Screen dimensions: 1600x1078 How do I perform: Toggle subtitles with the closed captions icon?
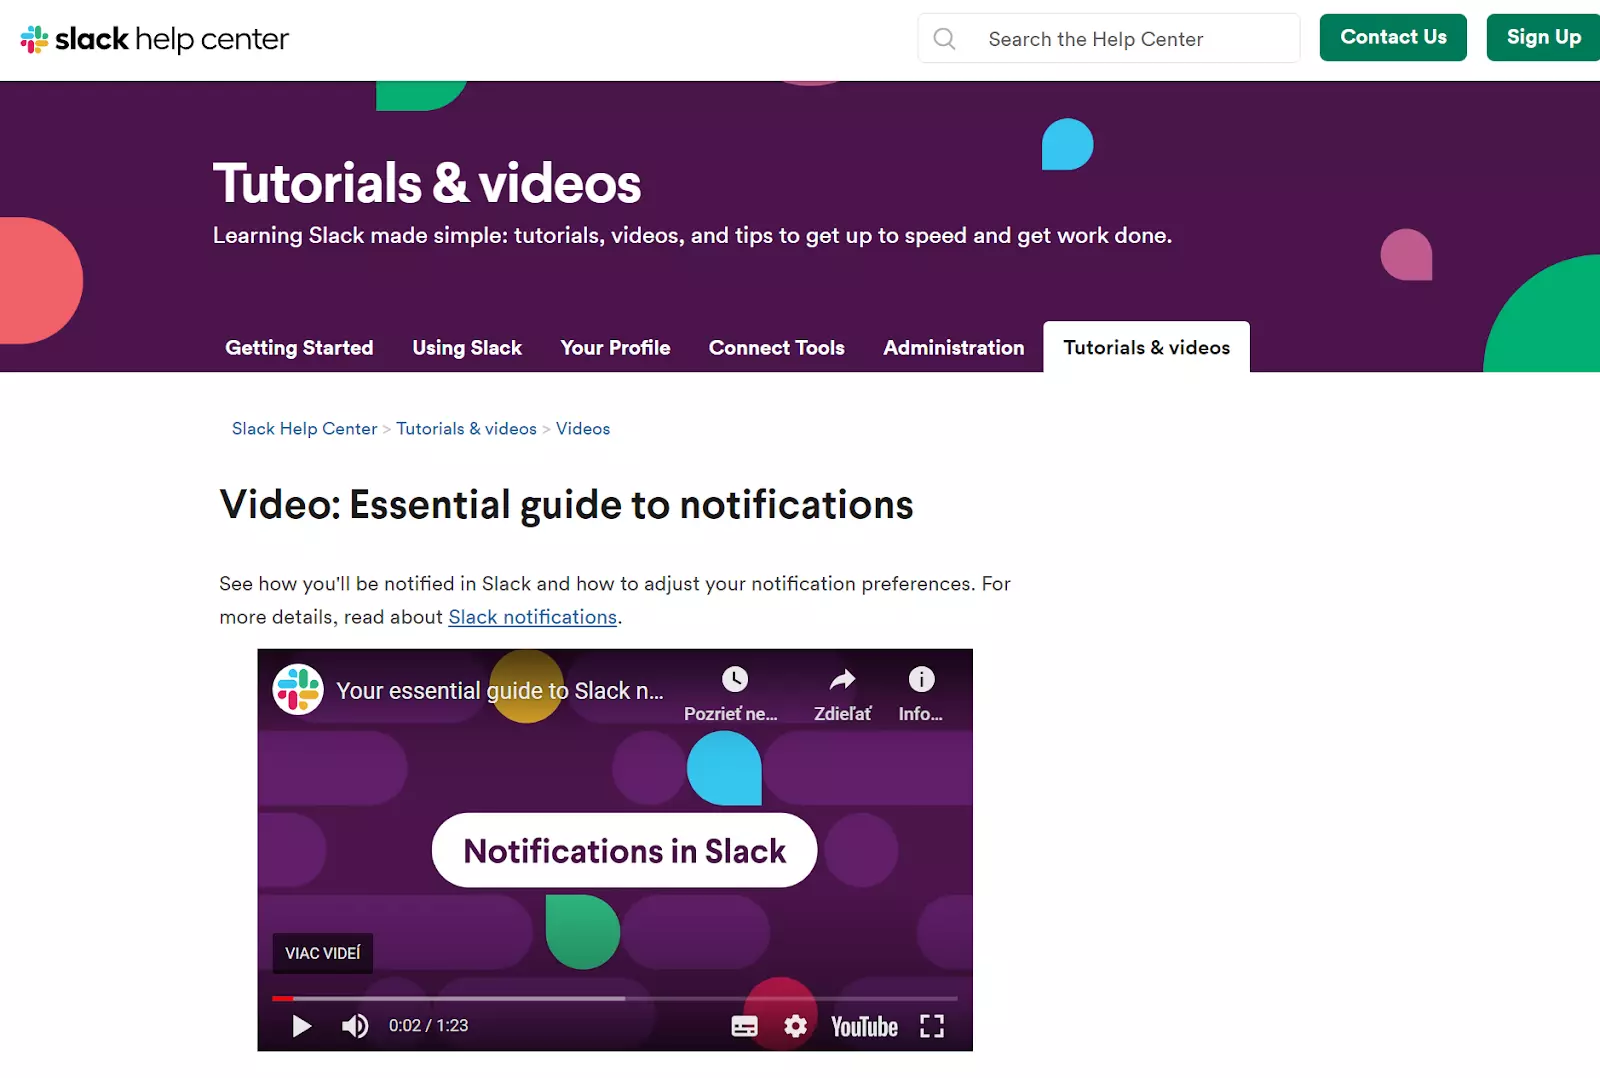click(744, 1026)
